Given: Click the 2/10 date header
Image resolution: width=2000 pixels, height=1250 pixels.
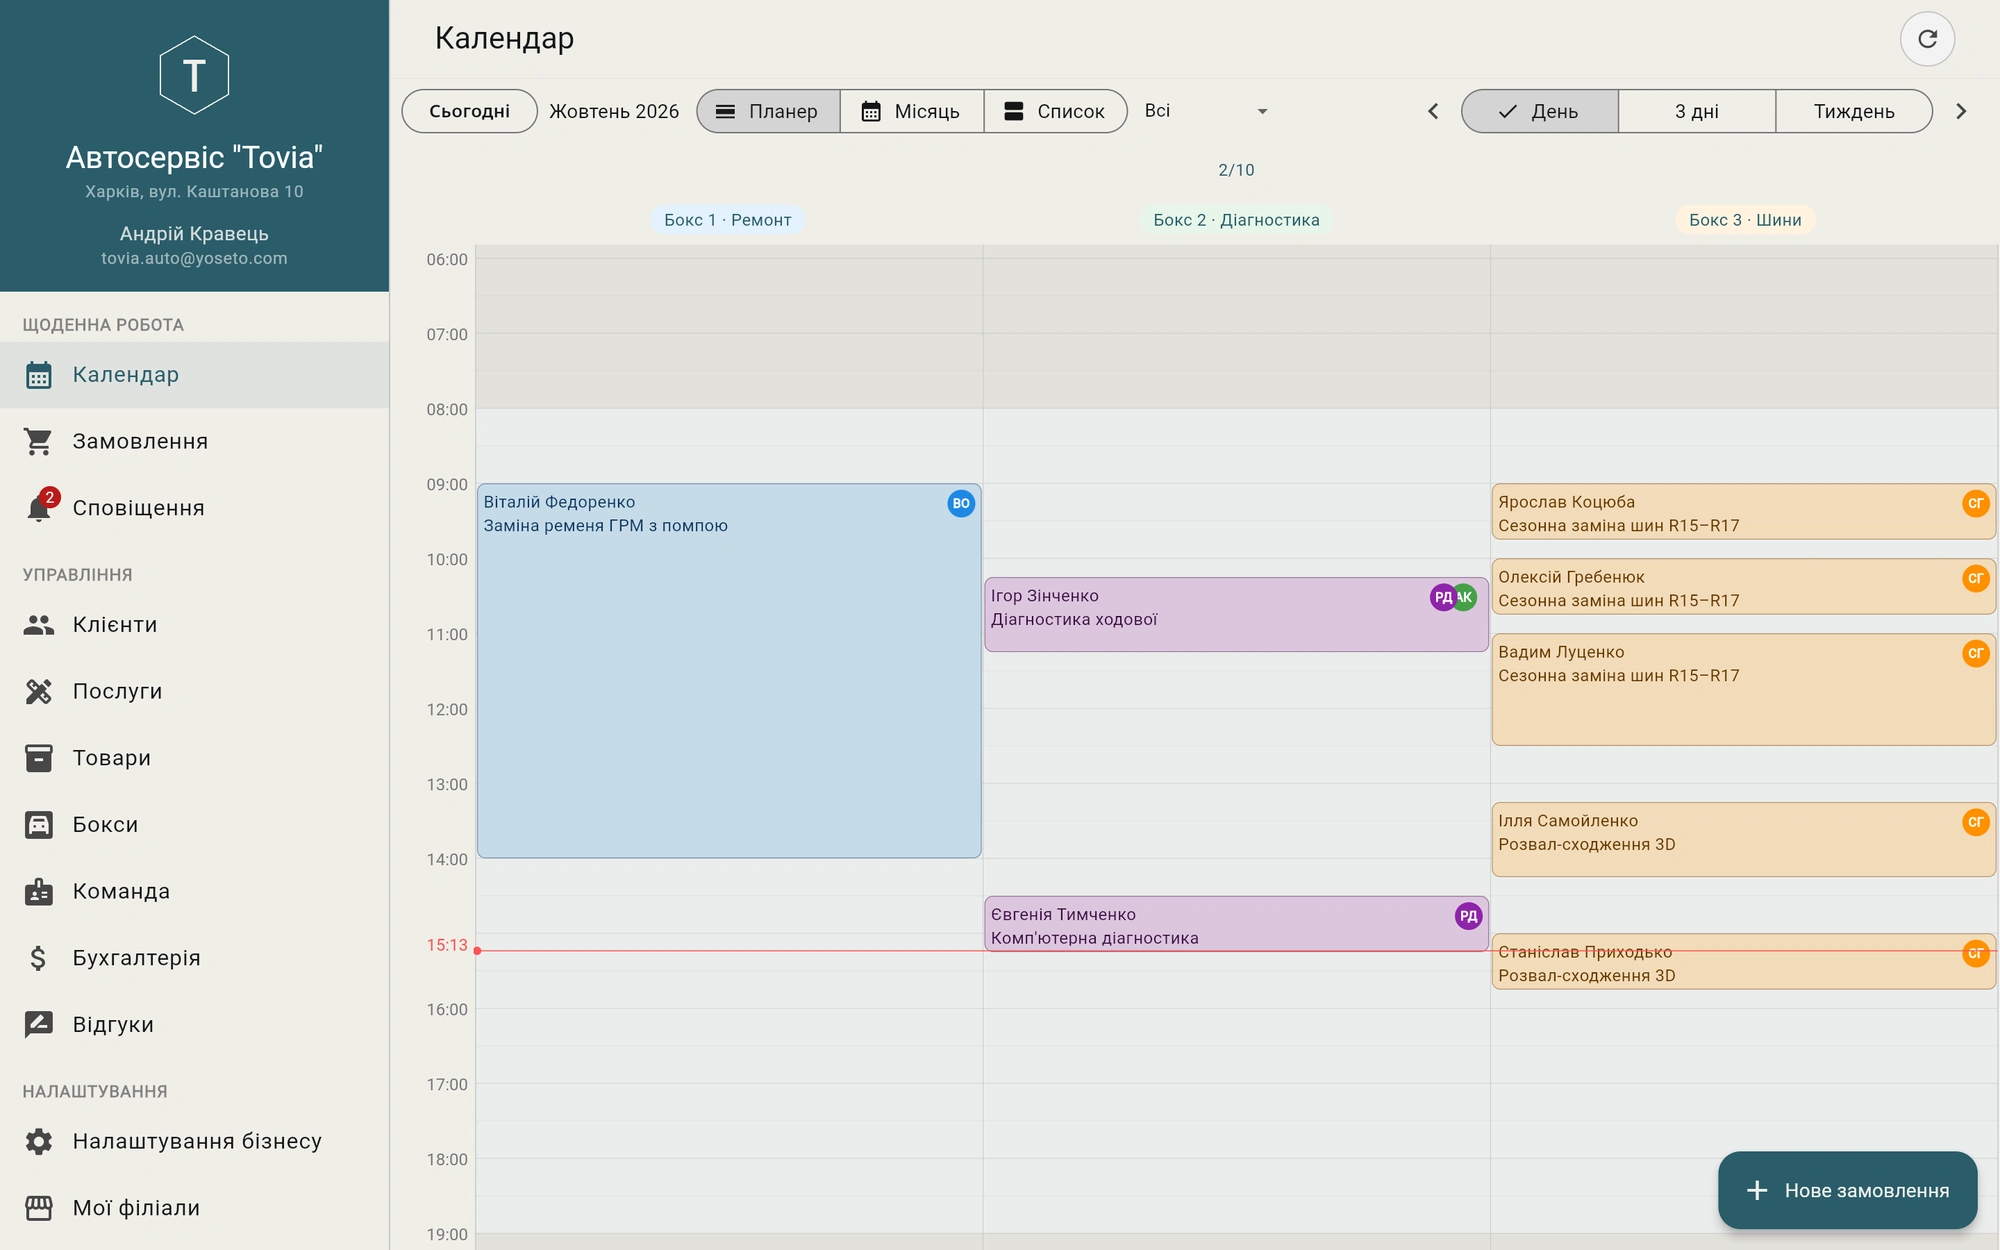Looking at the screenshot, I should tap(1236, 170).
